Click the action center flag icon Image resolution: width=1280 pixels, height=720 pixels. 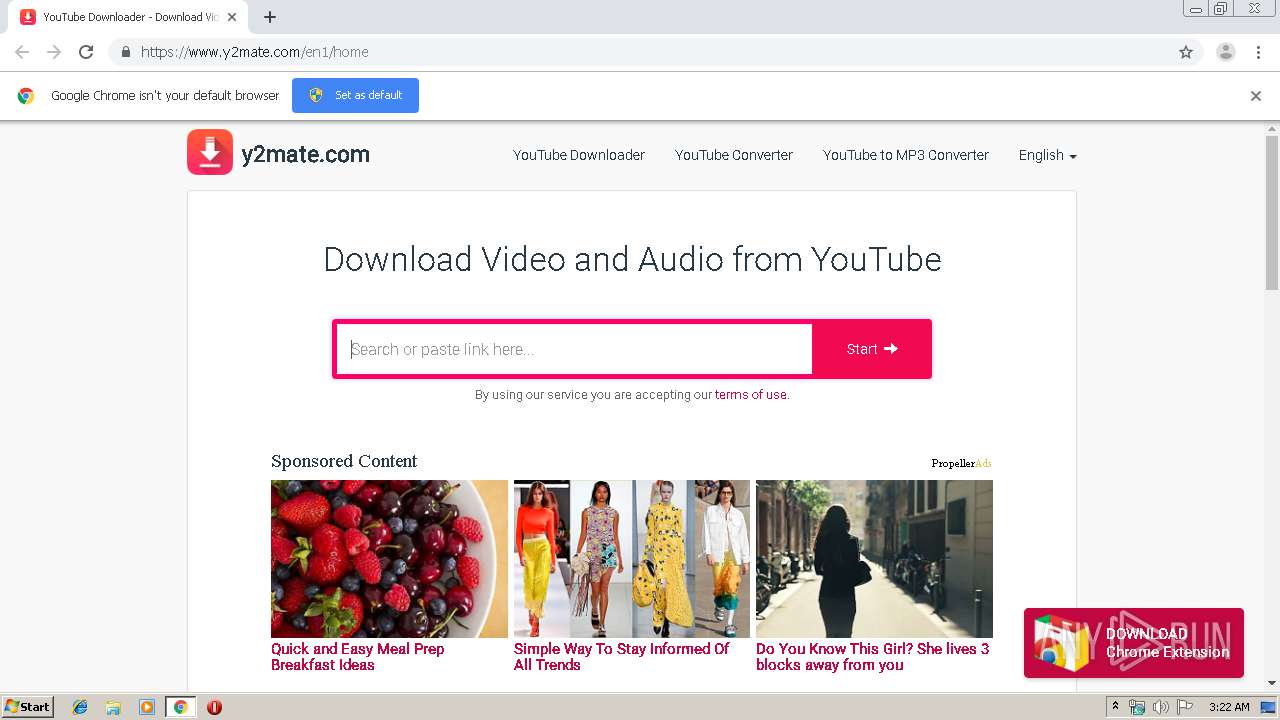pos(1185,707)
